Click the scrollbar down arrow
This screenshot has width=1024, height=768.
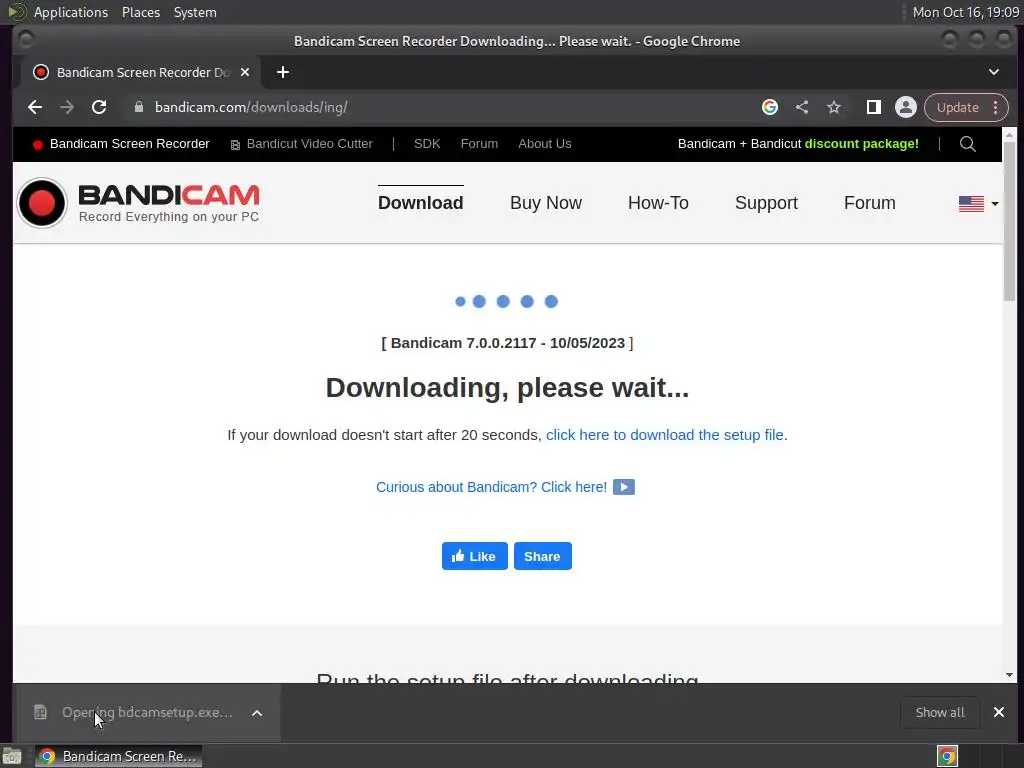[1010, 675]
